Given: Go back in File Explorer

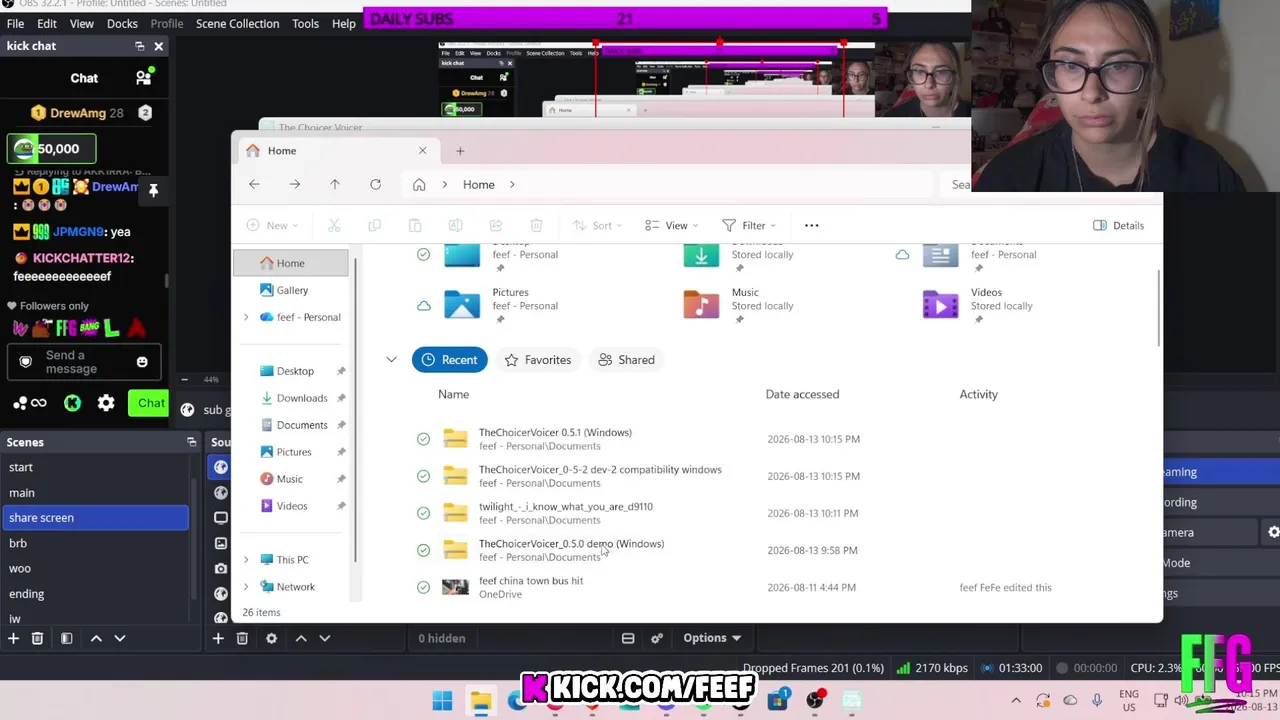Looking at the screenshot, I should tap(254, 184).
